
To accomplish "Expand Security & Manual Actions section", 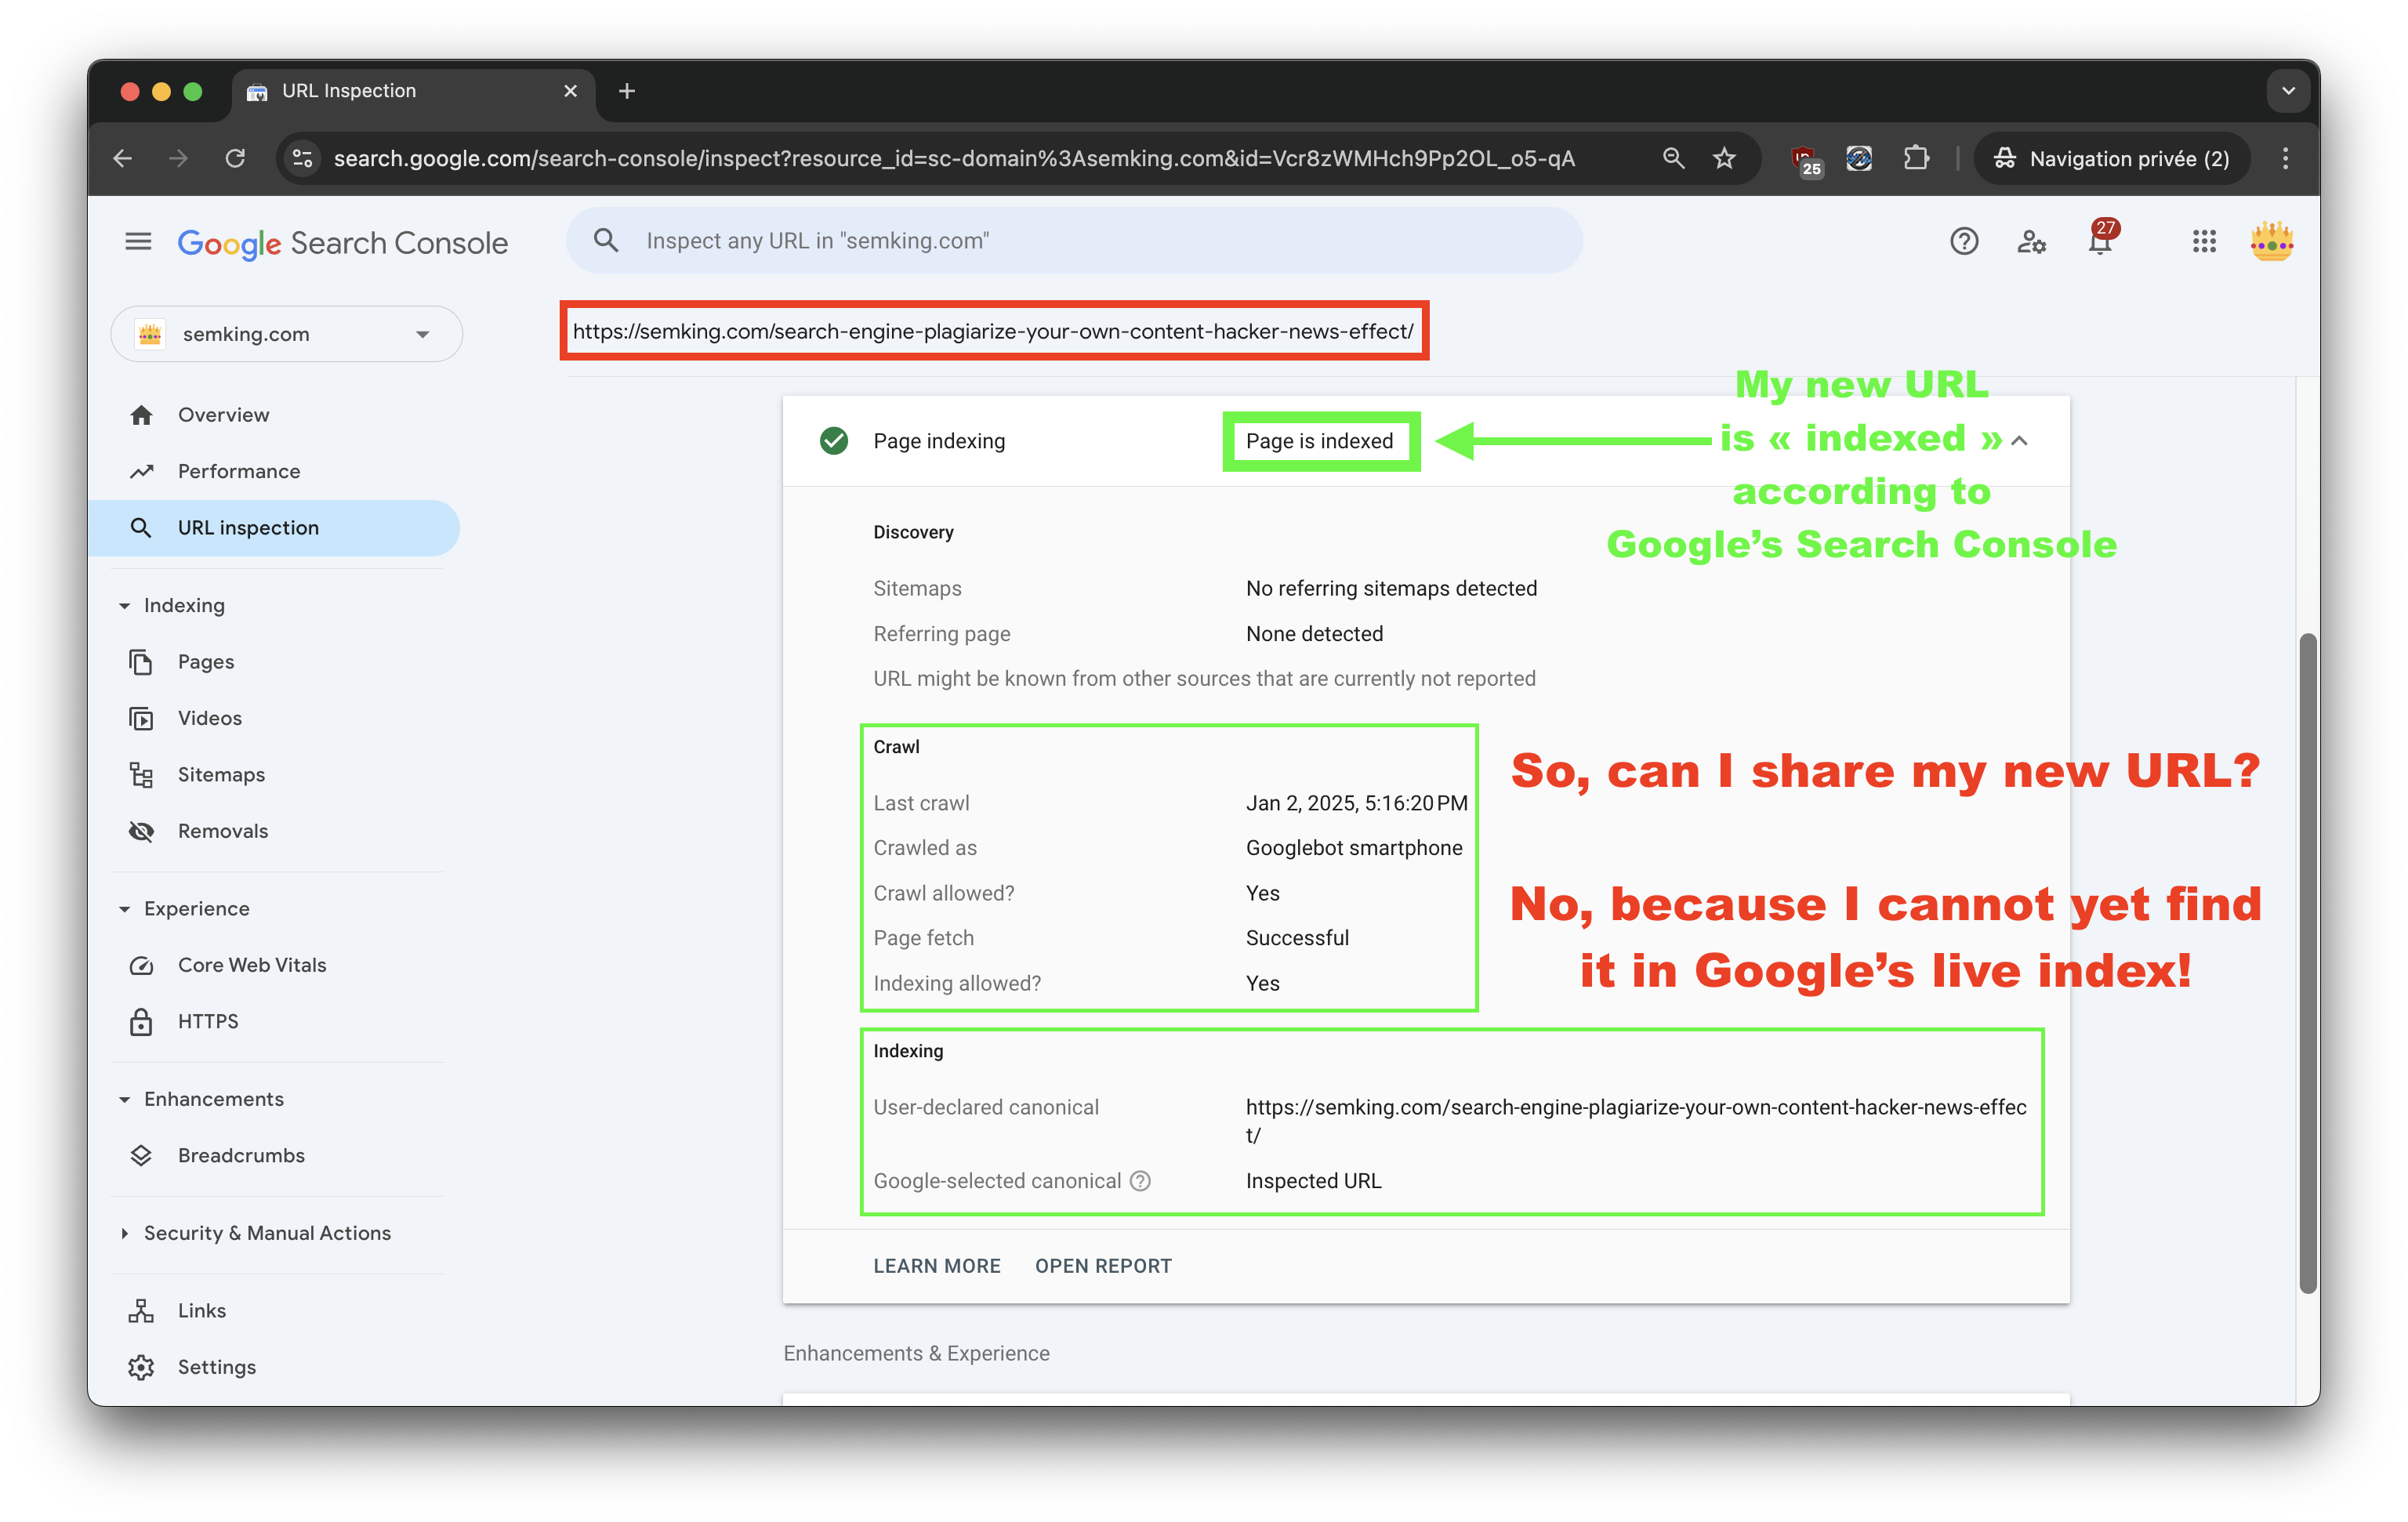I will [124, 1234].
